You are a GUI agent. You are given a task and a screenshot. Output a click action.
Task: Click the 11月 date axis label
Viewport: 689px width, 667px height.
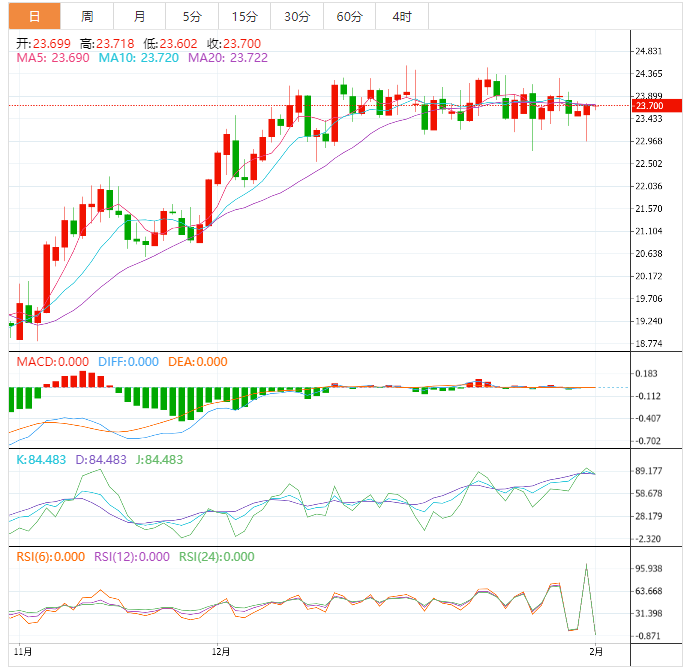coord(22,652)
